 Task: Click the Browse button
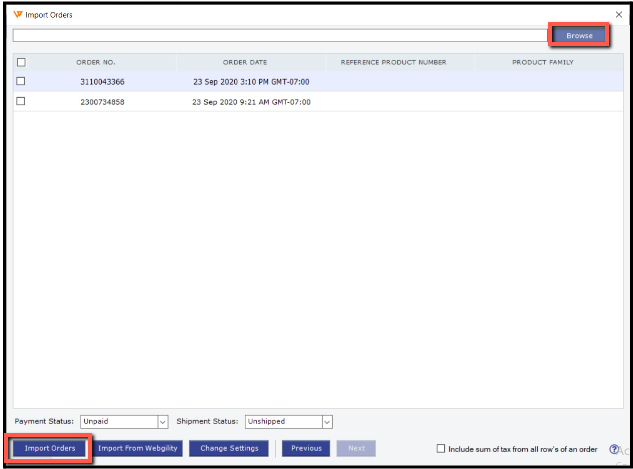(x=579, y=35)
